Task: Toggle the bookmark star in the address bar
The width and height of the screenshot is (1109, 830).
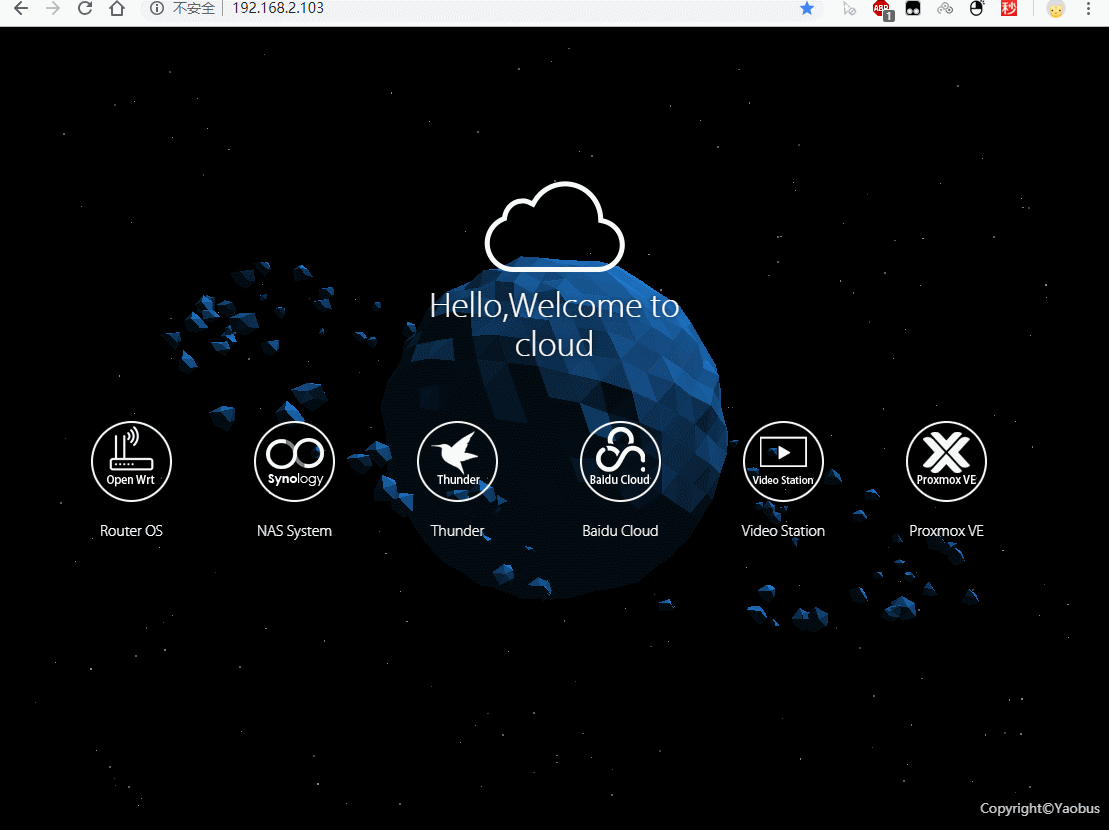Action: (x=807, y=9)
